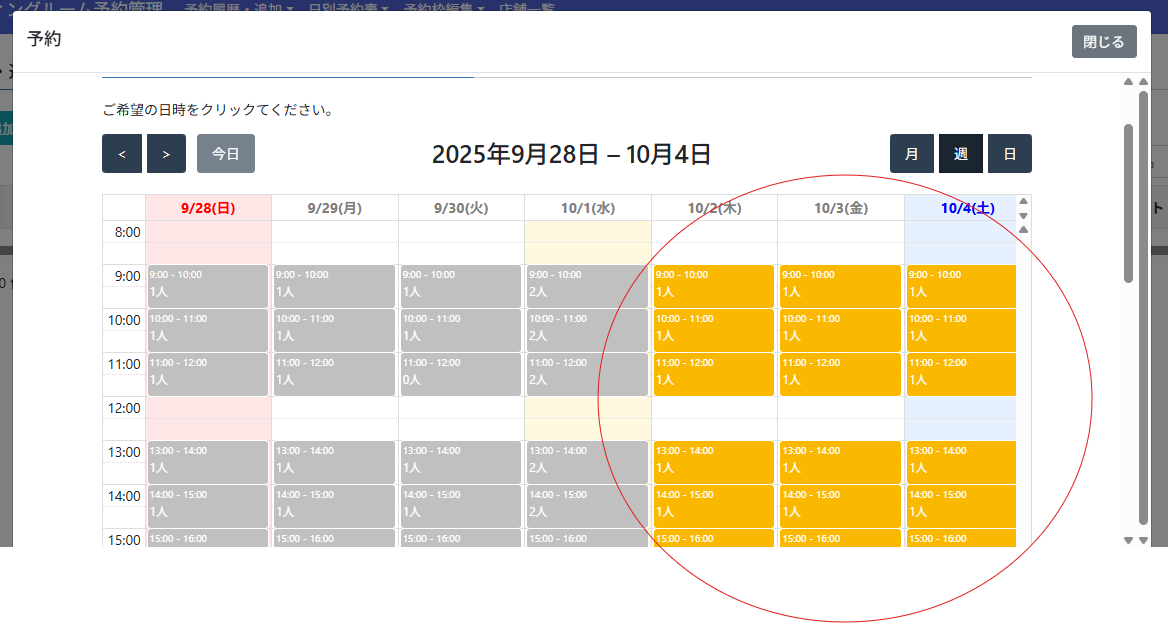Open the 9/28(日) date column header

208,208
